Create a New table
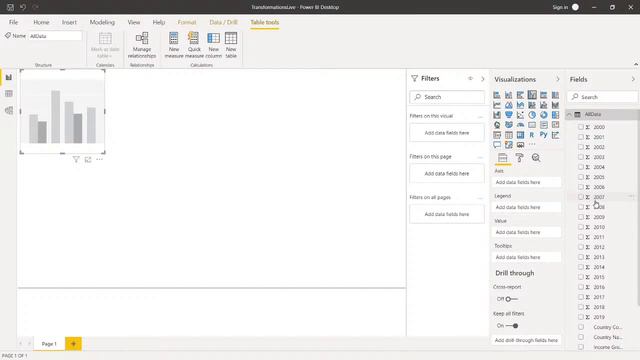Viewport: 640px width, 360px height. [x=231, y=45]
